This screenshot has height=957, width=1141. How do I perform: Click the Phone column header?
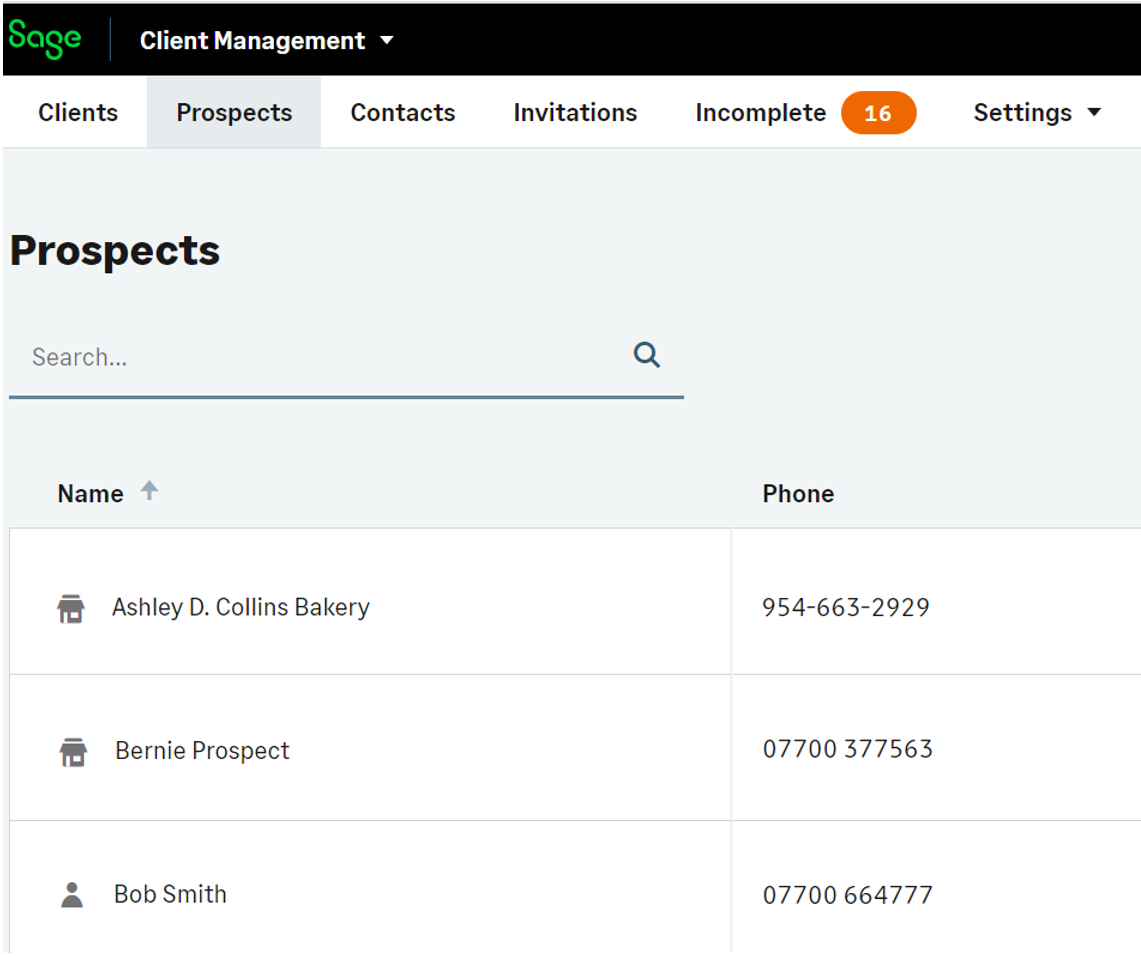(x=797, y=493)
